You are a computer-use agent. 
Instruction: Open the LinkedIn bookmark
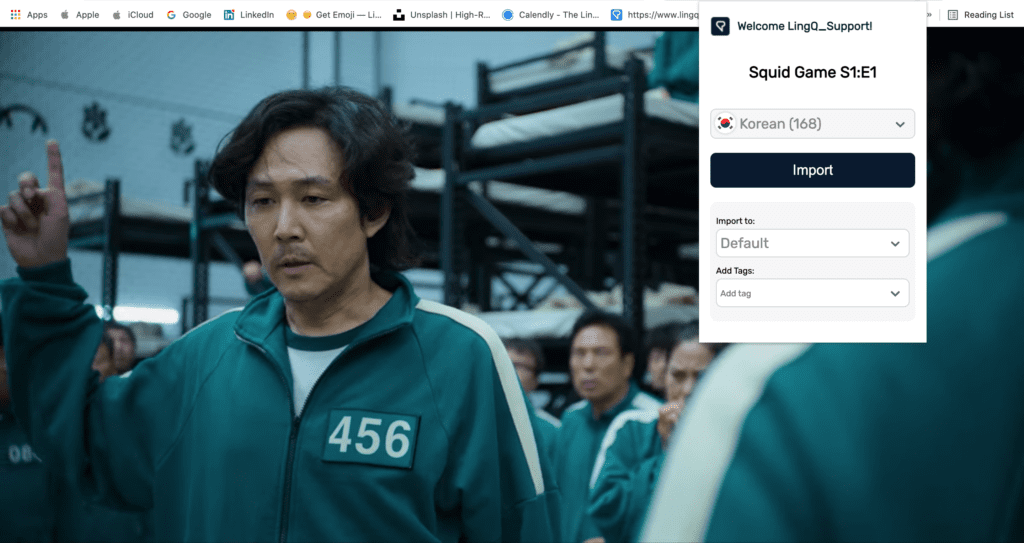tap(249, 15)
